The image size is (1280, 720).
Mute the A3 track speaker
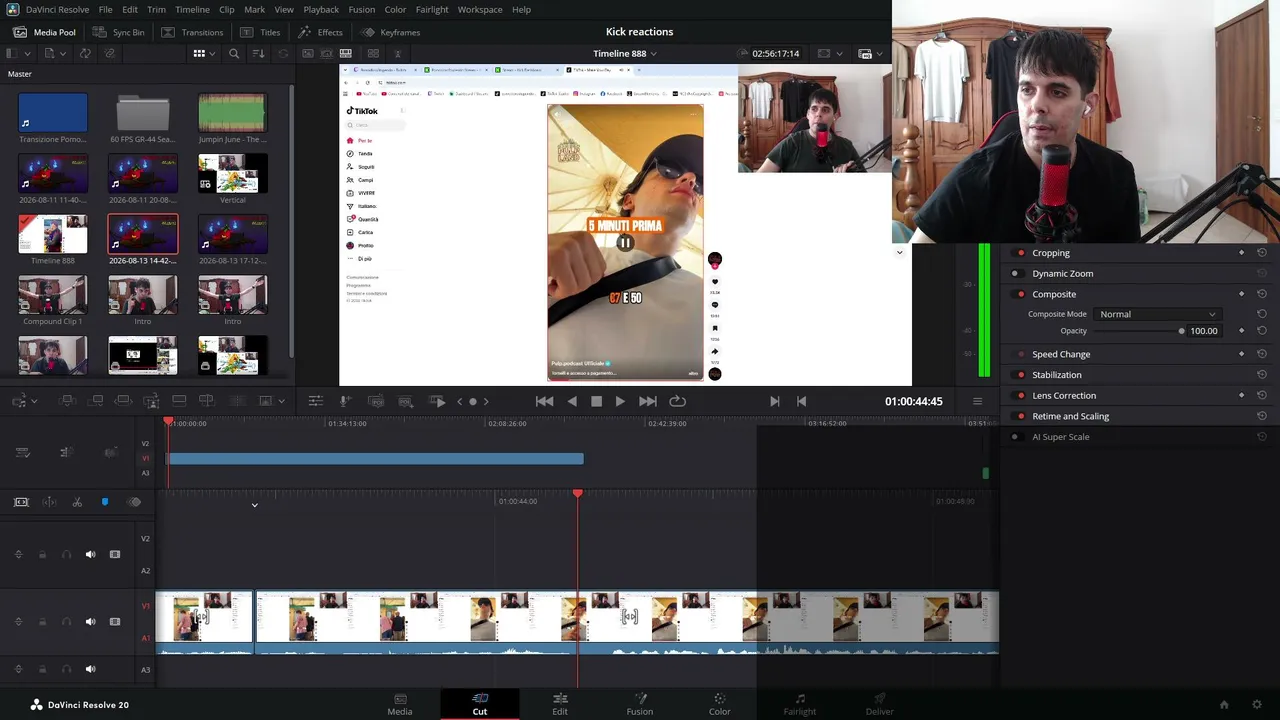[90, 669]
